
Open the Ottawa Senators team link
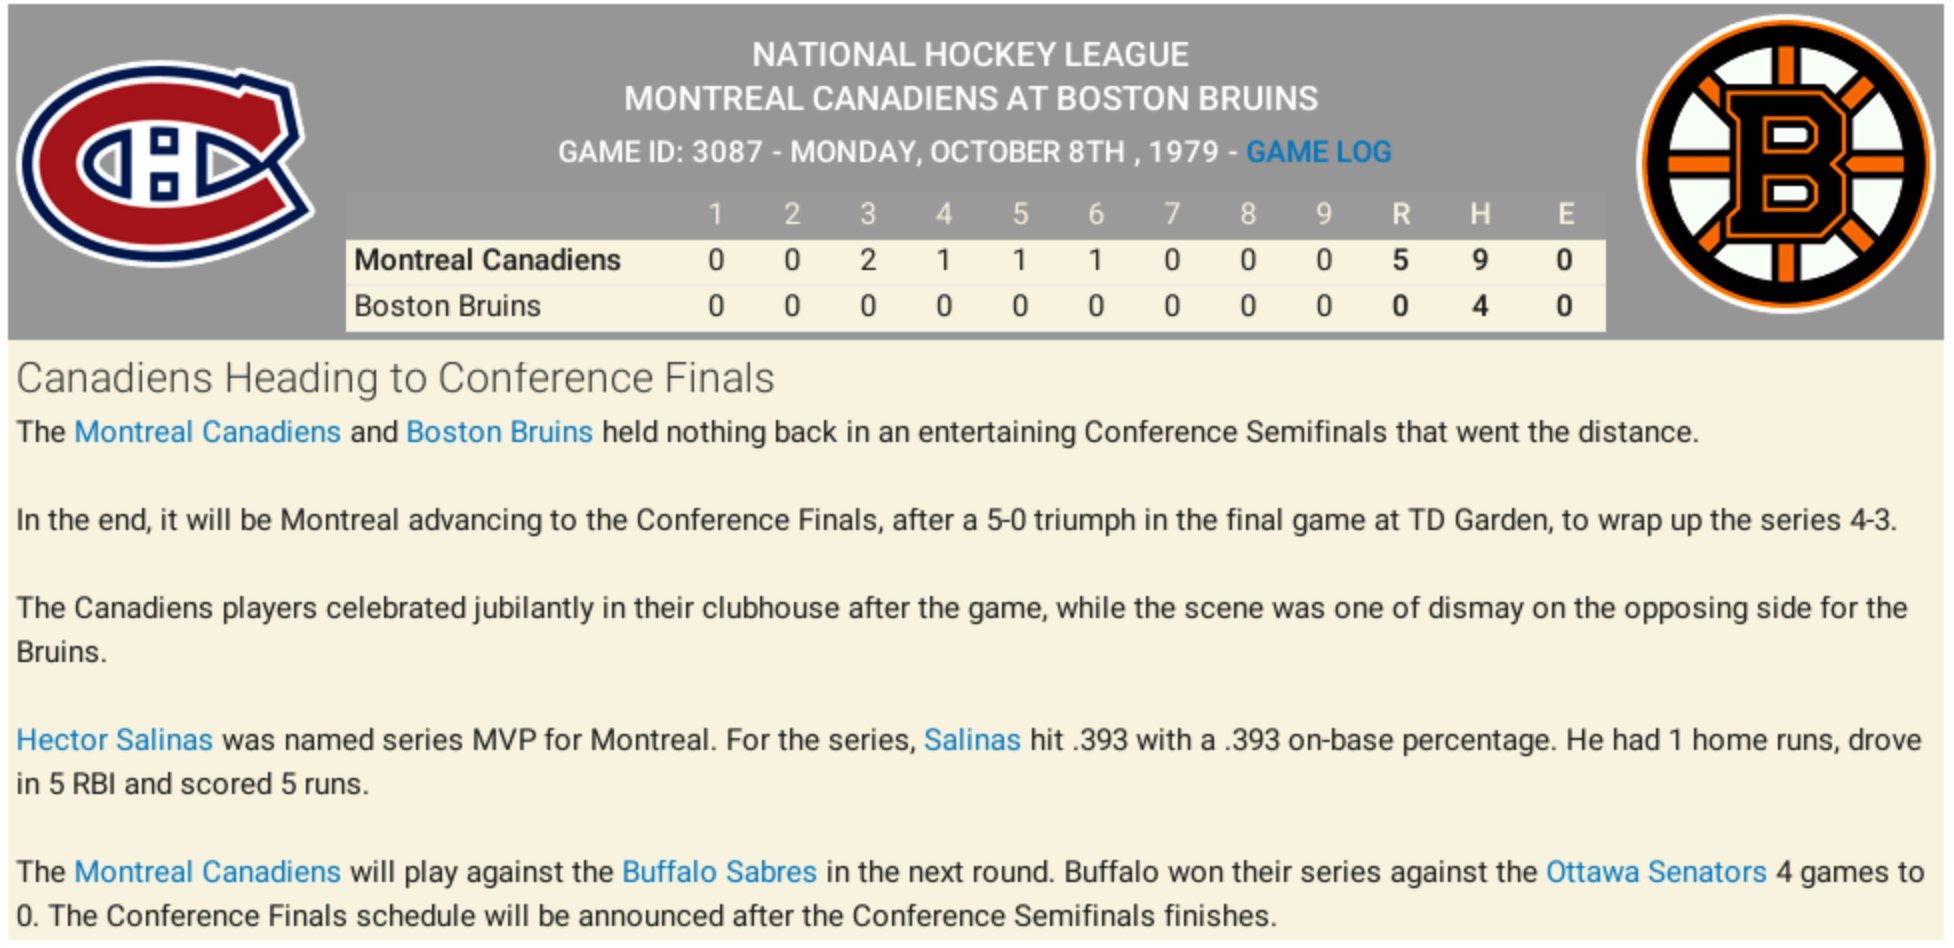[1656, 872]
